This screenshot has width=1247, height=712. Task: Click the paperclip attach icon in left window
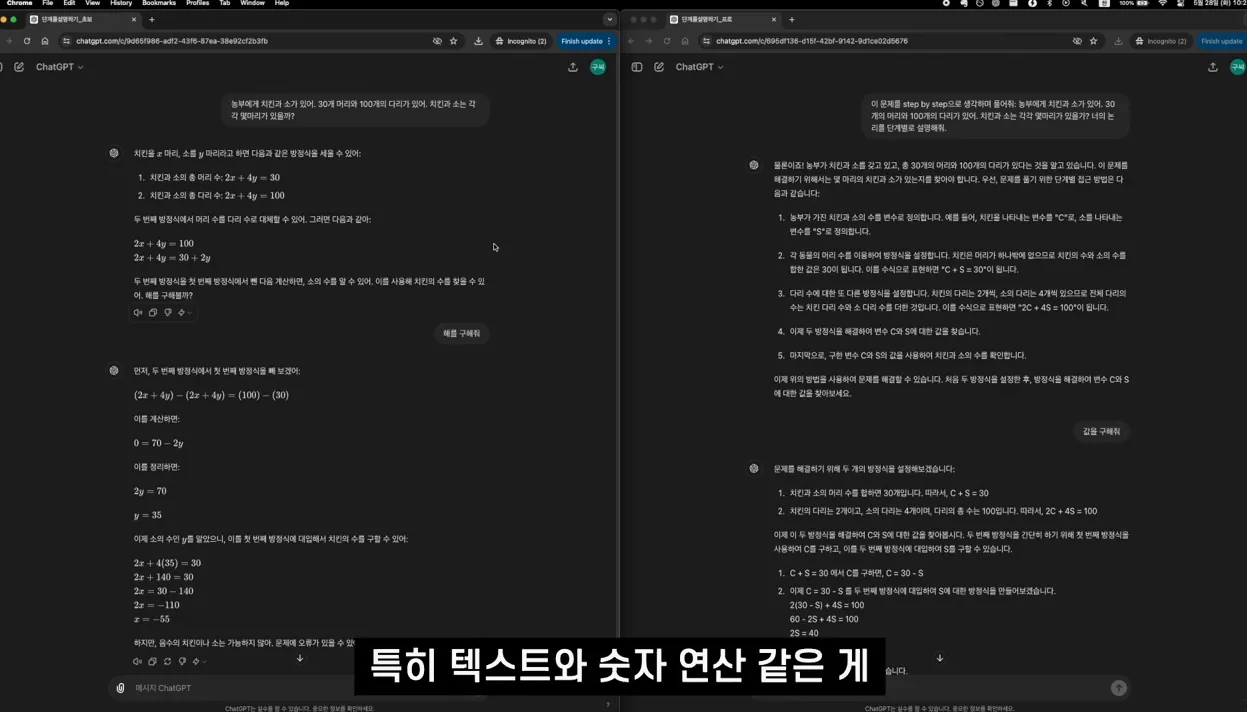point(121,688)
